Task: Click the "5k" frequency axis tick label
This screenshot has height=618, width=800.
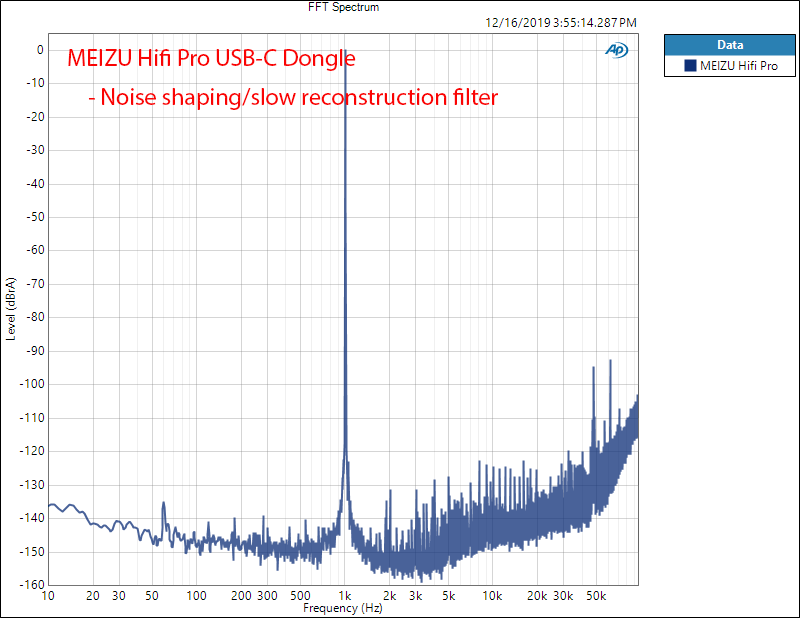Action: pos(448,596)
